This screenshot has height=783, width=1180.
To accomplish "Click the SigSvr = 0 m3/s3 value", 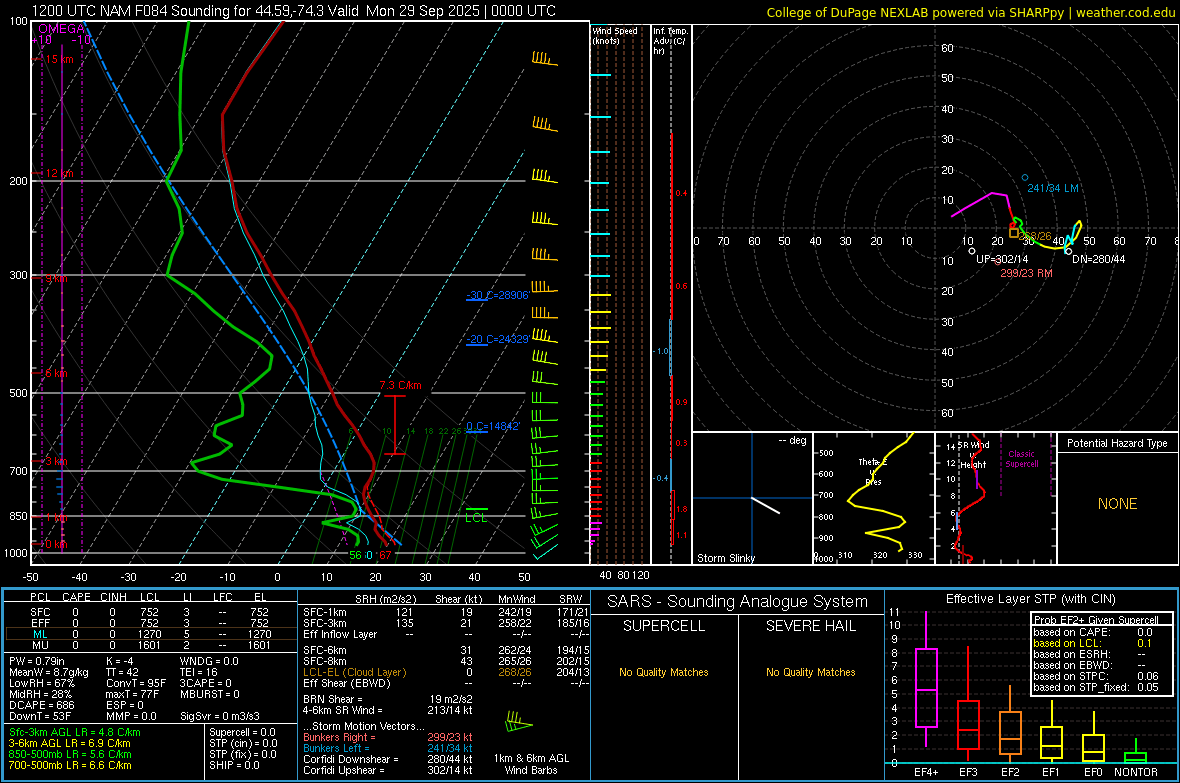I will (x=220, y=716).
